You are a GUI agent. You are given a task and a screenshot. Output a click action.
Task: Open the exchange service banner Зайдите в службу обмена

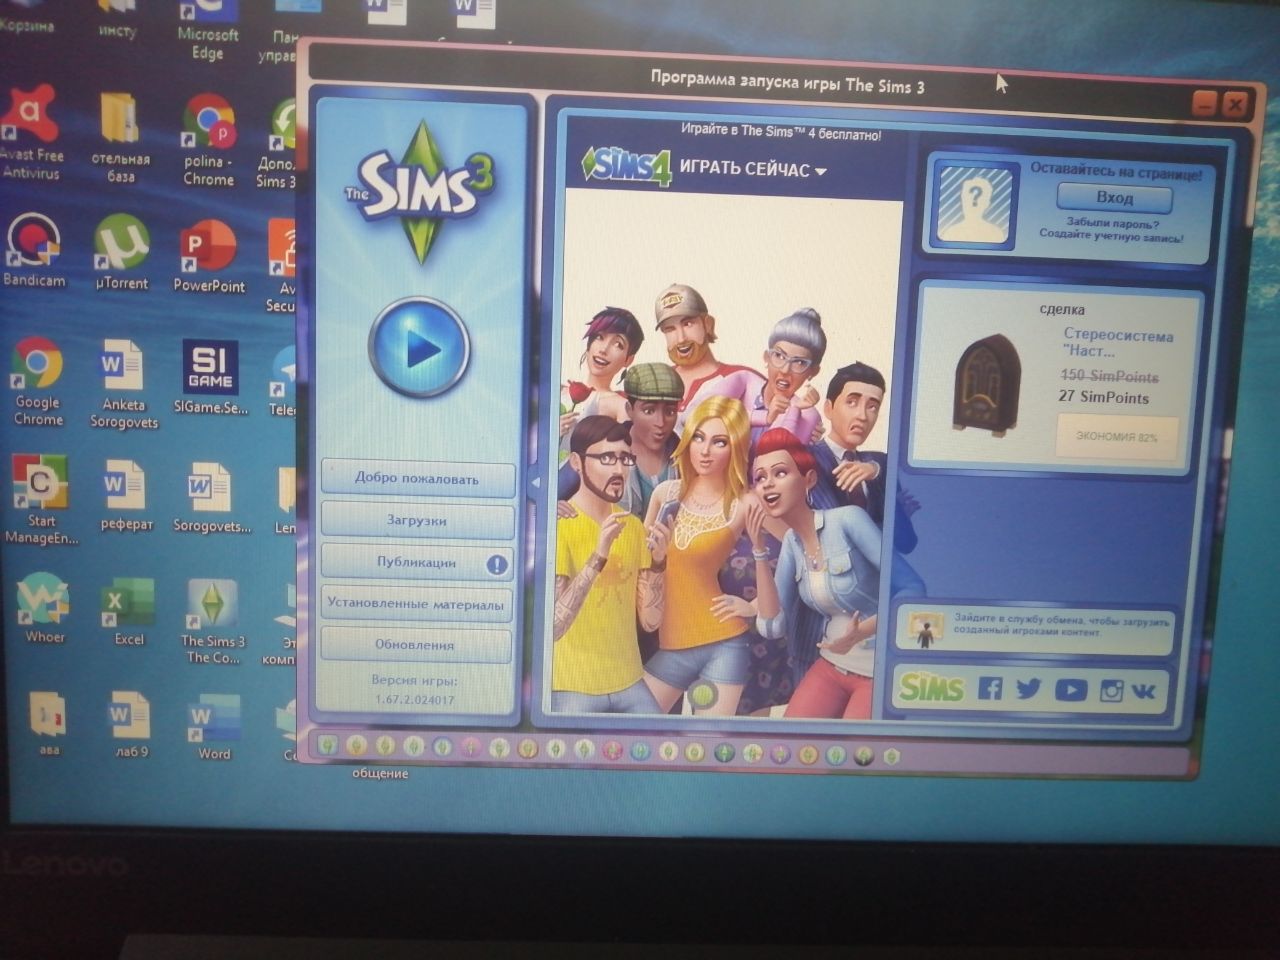pyautogui.click(x=1036, y=627)
